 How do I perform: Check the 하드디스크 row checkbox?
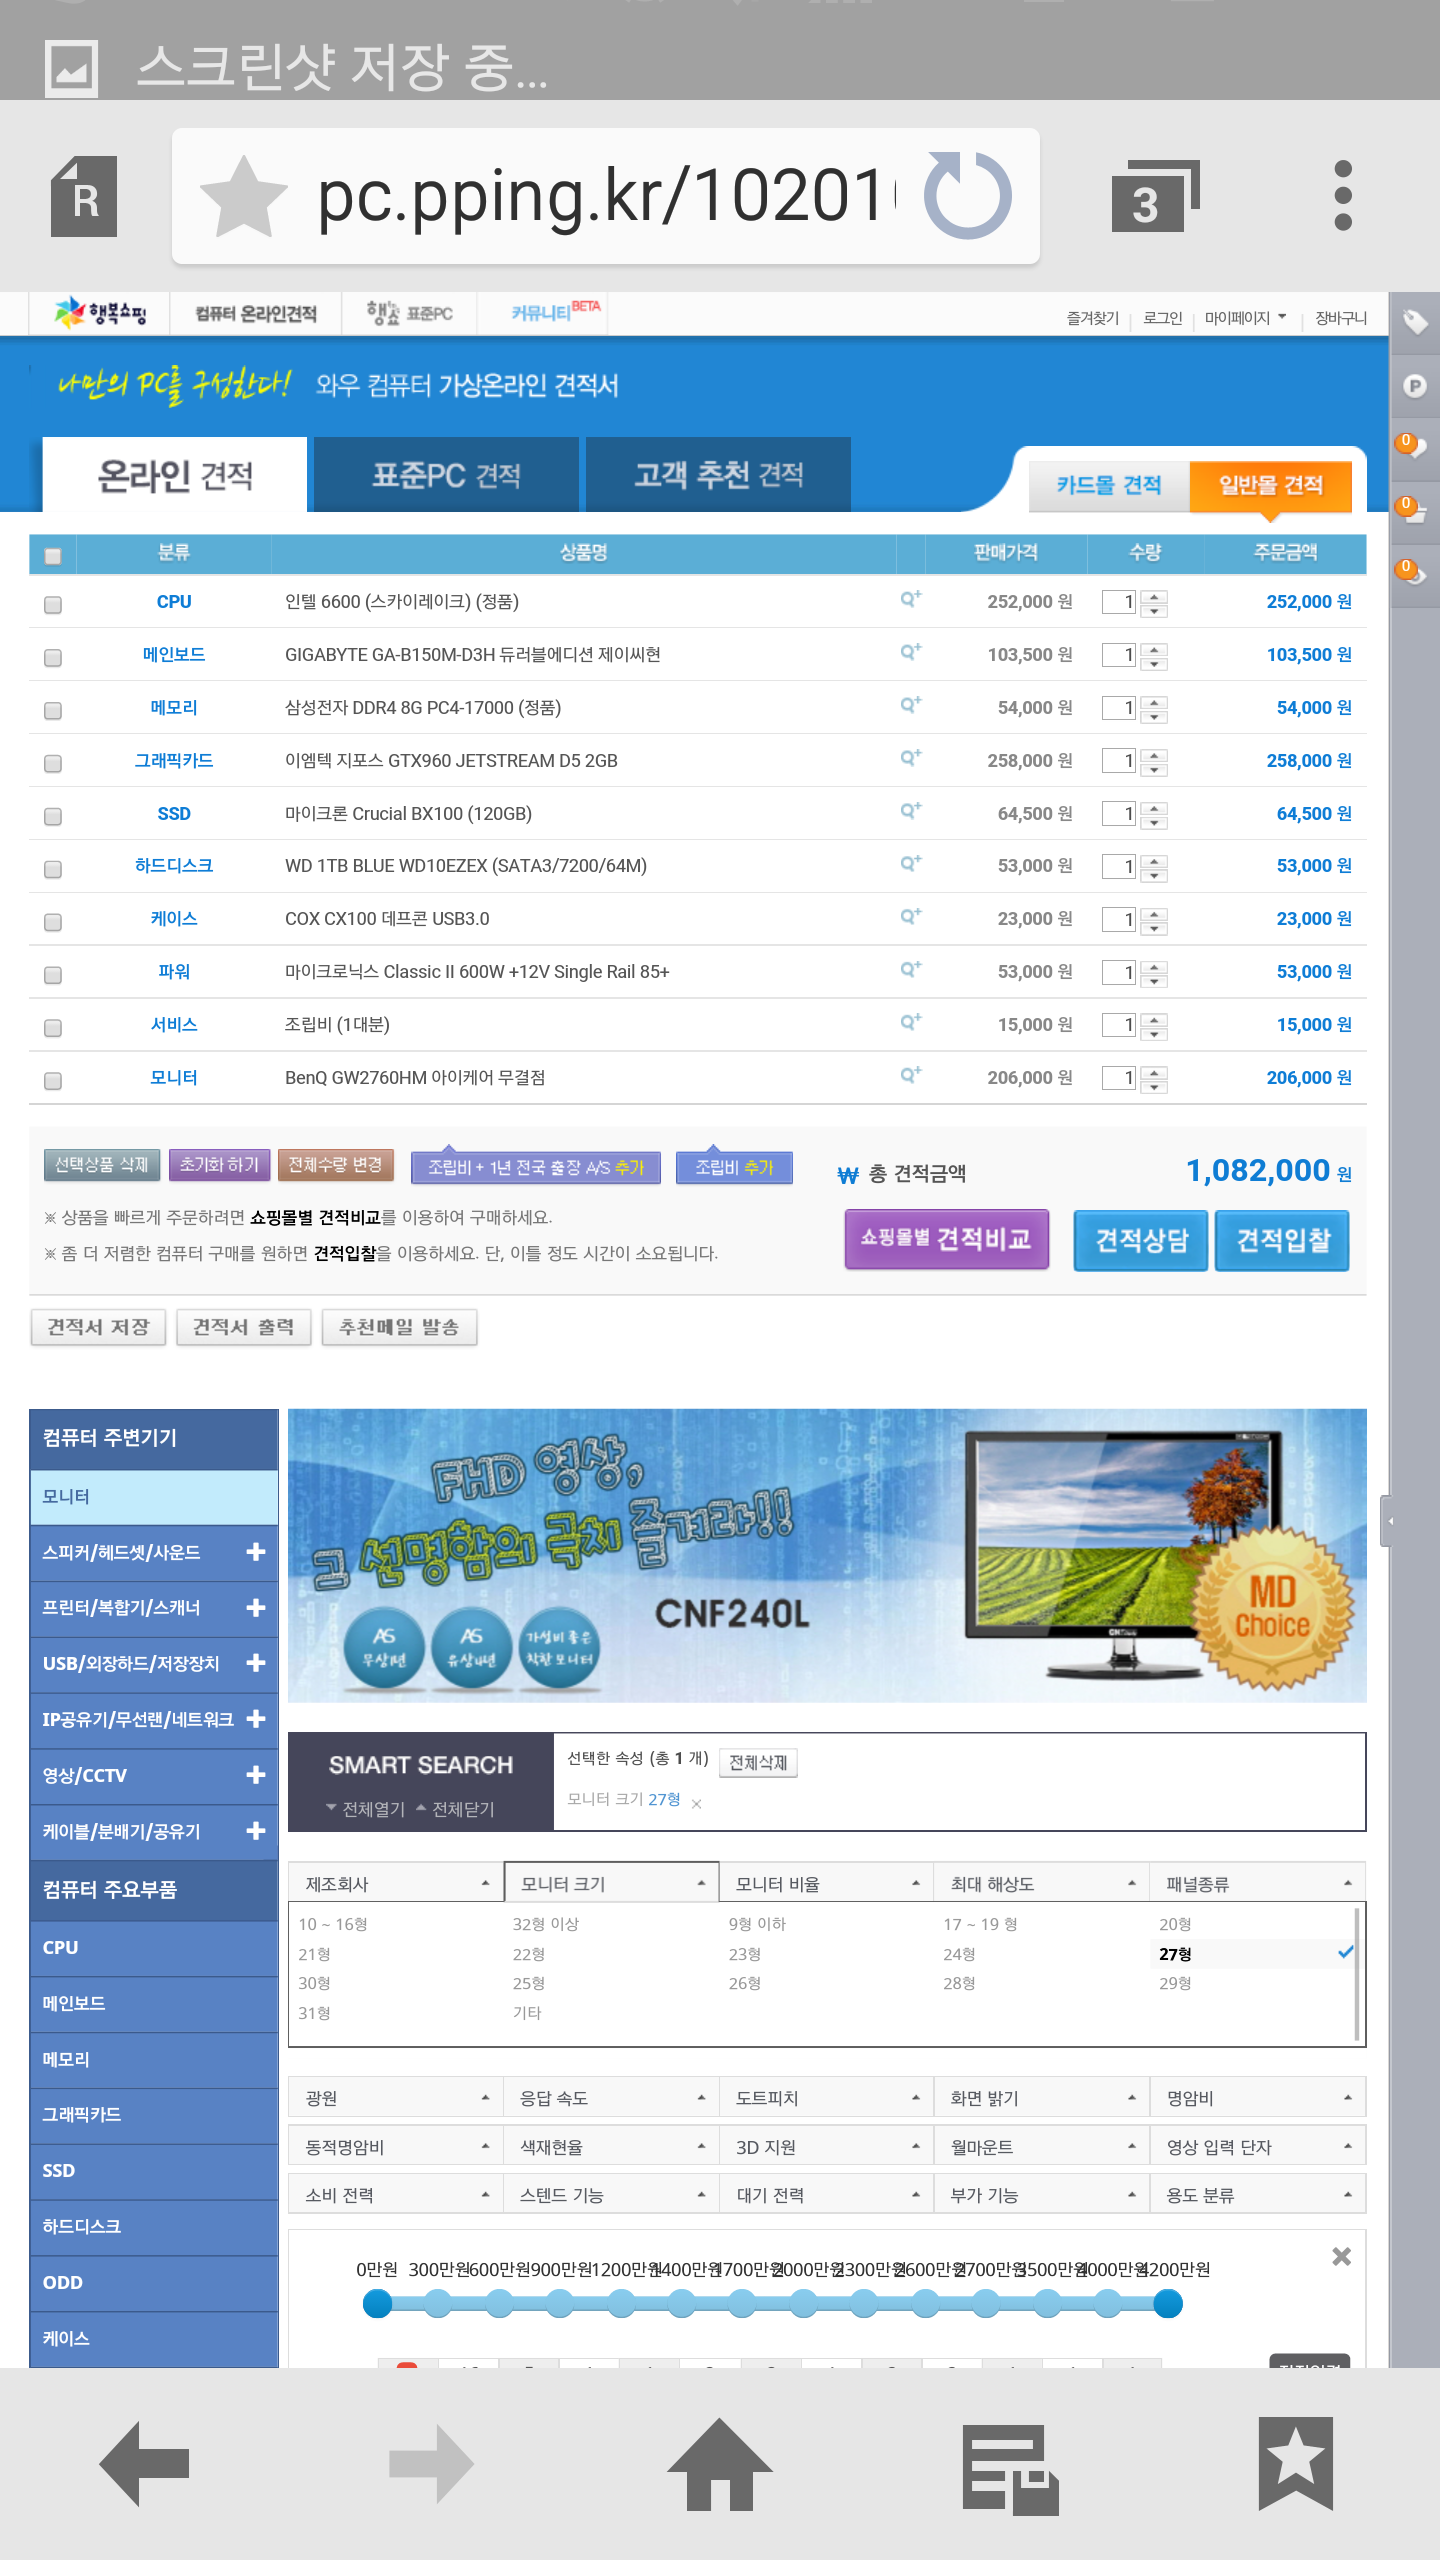click(x=53, y=869)
